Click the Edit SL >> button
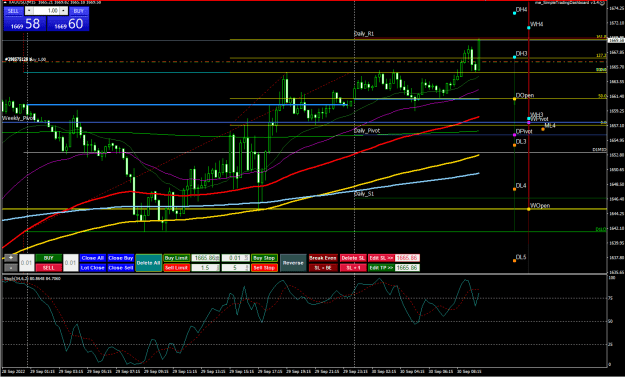 pos(381,258)
